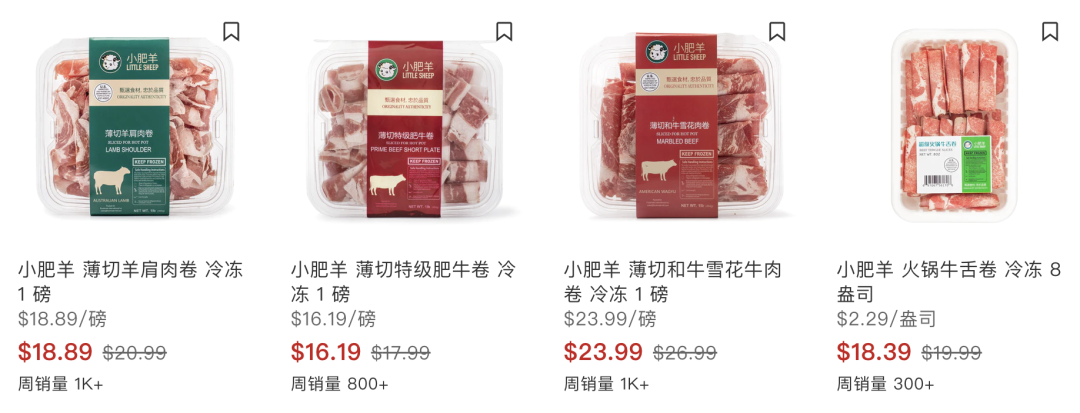The width and height of the screenshot is (1080, 413).
Task: Open the marbled beef package photo
Action: pos(676,126)
